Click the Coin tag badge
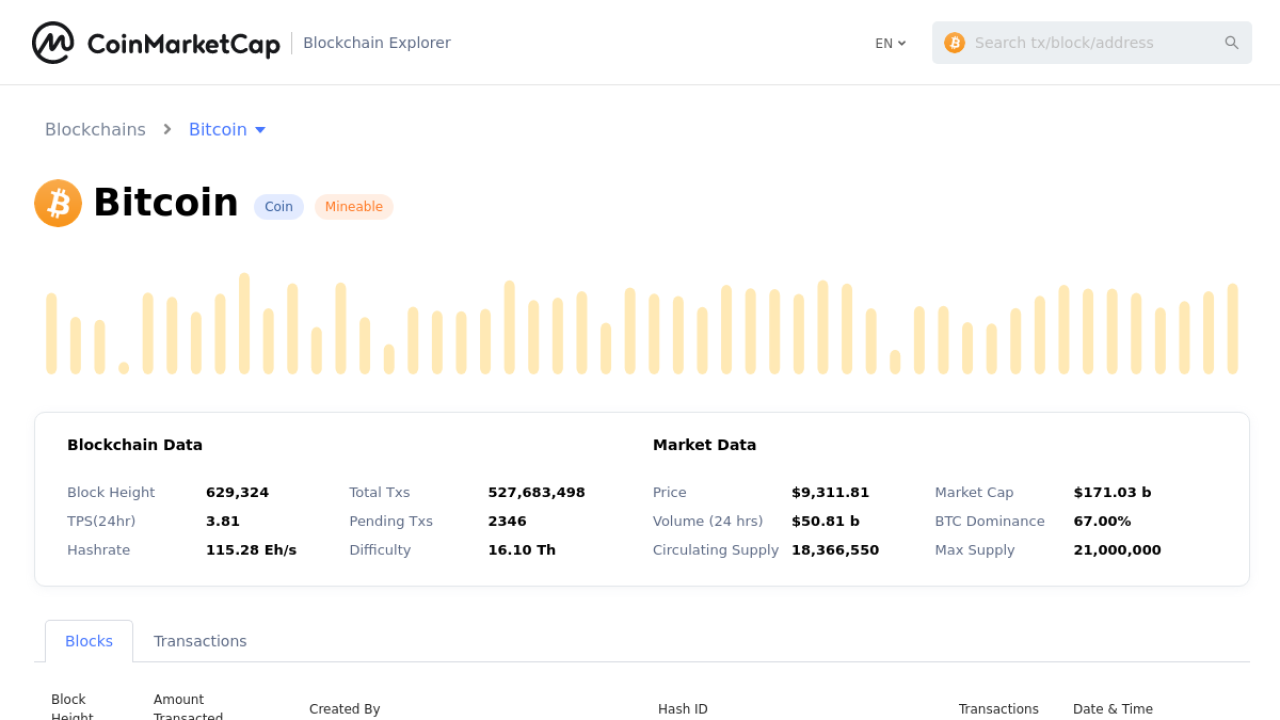 [x=279, y=207]
